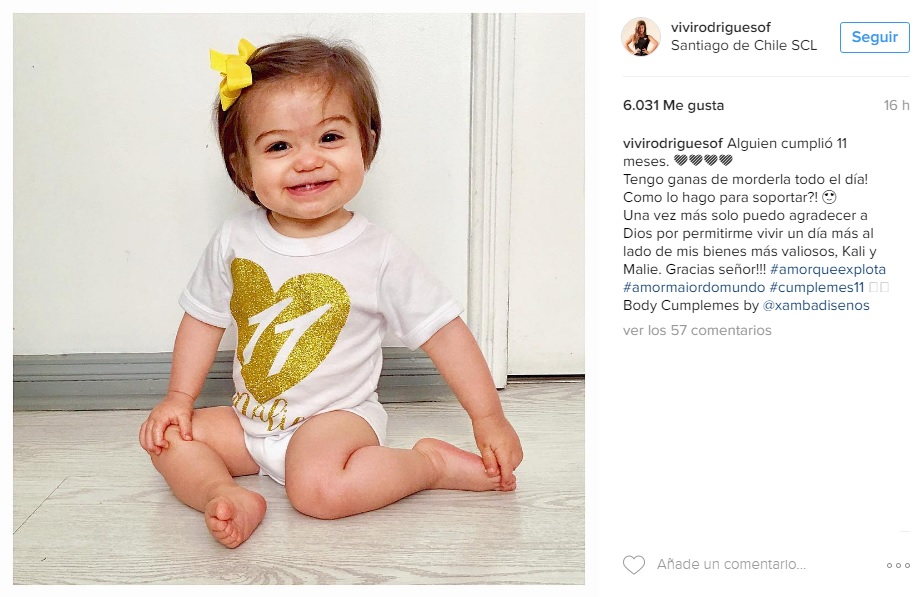Open the #amorqueexplota hashtag
This screenshot has height=597, width=917.
(x=828, y=270)
